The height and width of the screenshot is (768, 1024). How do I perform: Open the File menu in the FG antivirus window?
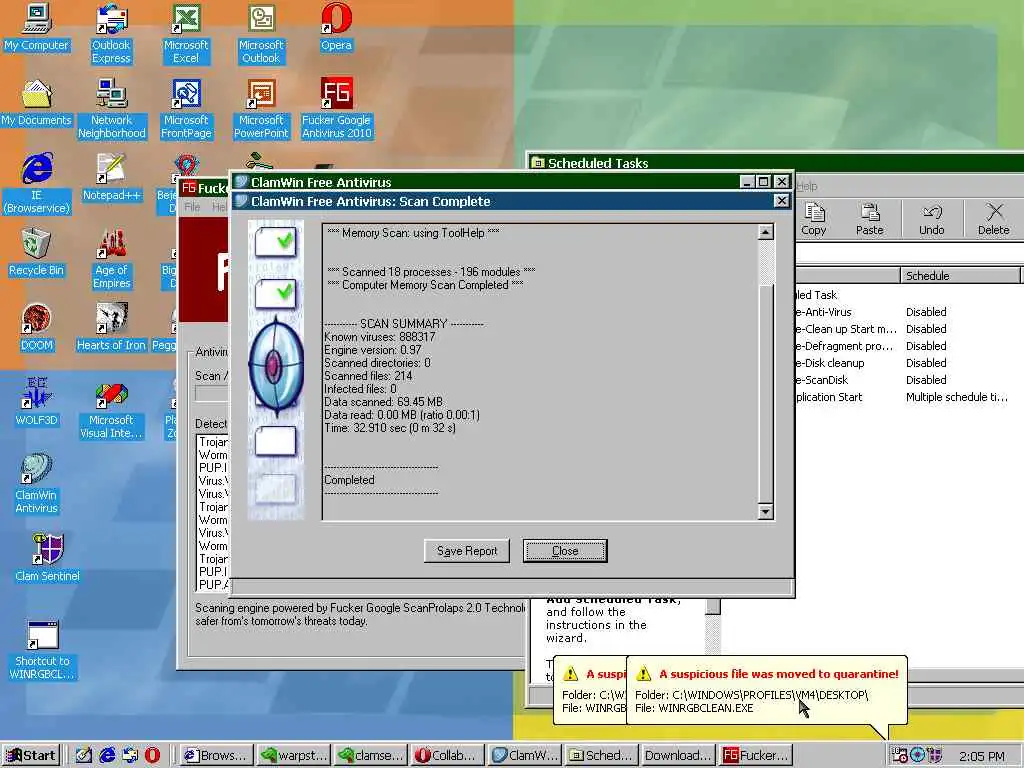192,207
